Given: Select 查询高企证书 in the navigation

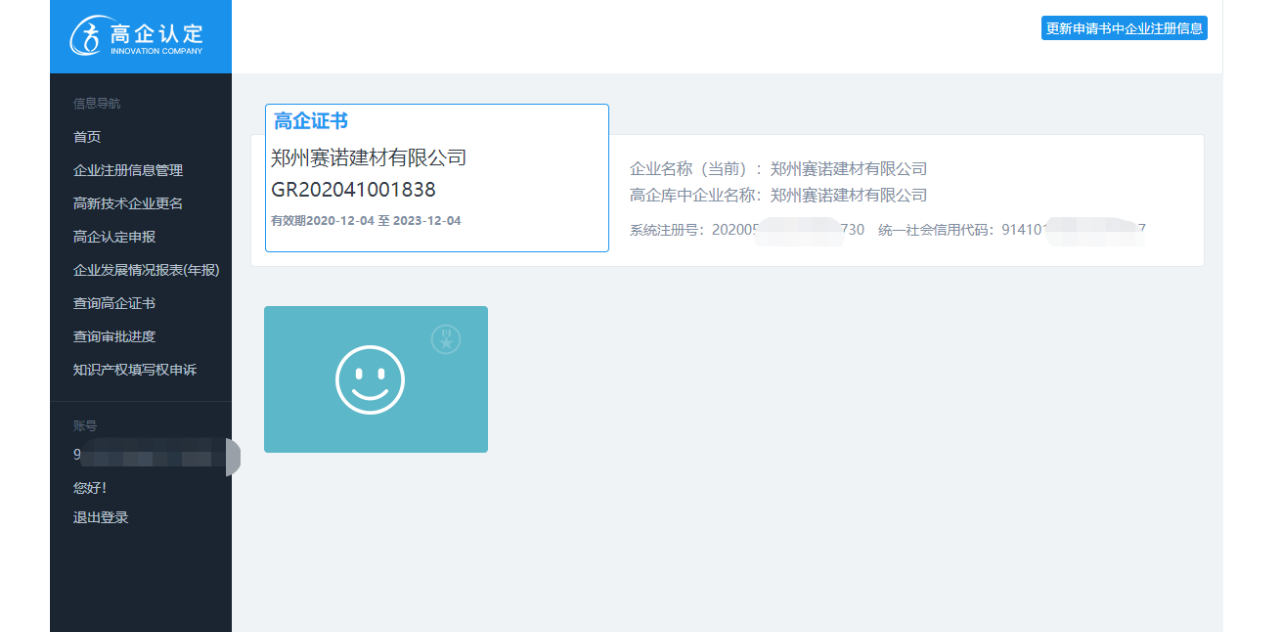Looking at the screenshot, I should point(114,303).
